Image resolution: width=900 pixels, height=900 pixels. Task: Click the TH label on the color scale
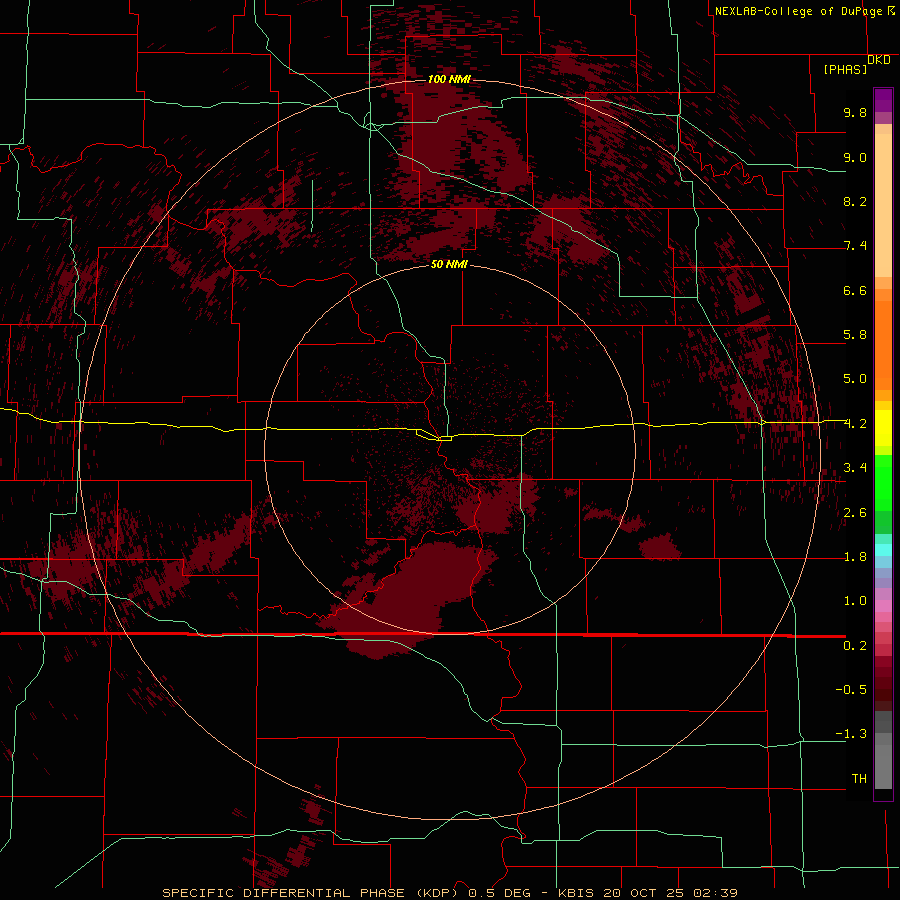coord(859,779)
